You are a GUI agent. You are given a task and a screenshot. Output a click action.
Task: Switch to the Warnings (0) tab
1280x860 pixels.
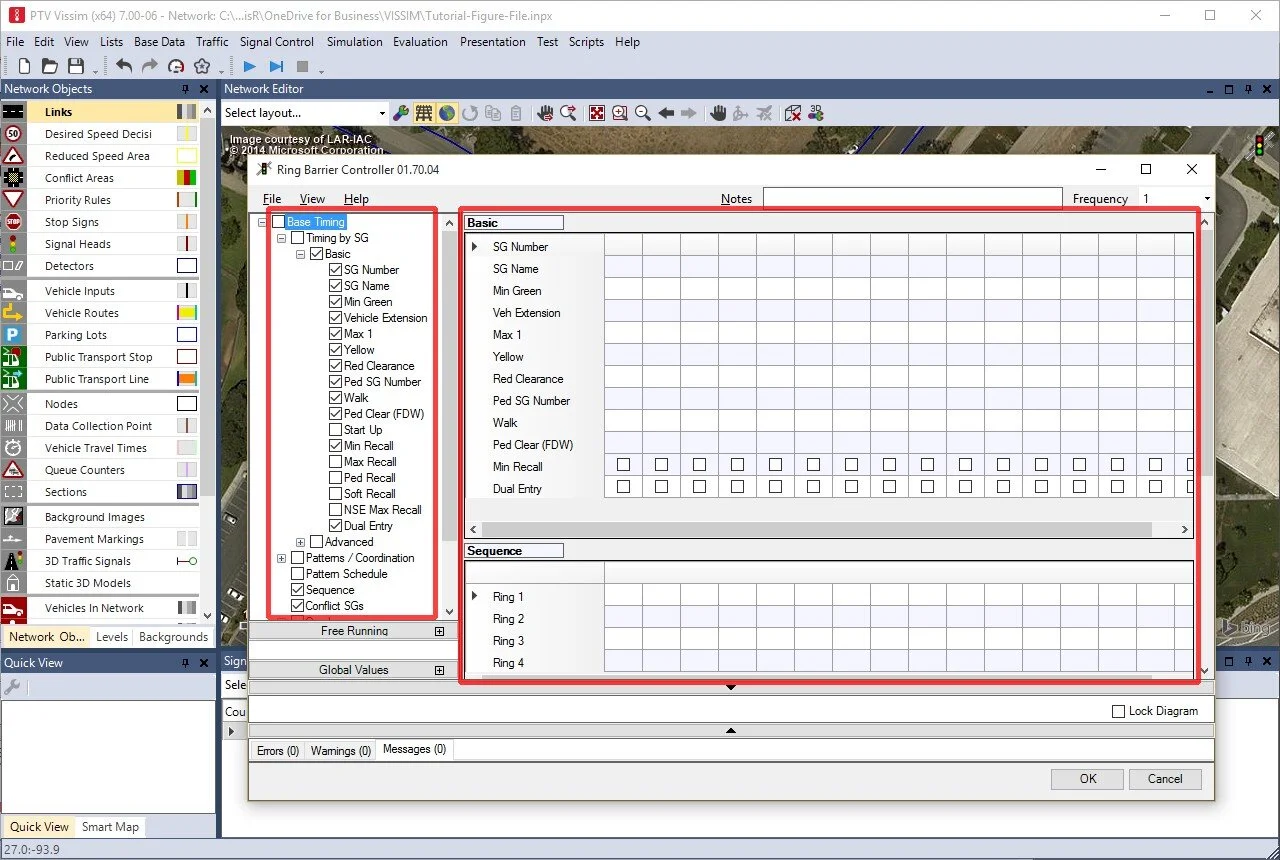[x=340, y=749]
